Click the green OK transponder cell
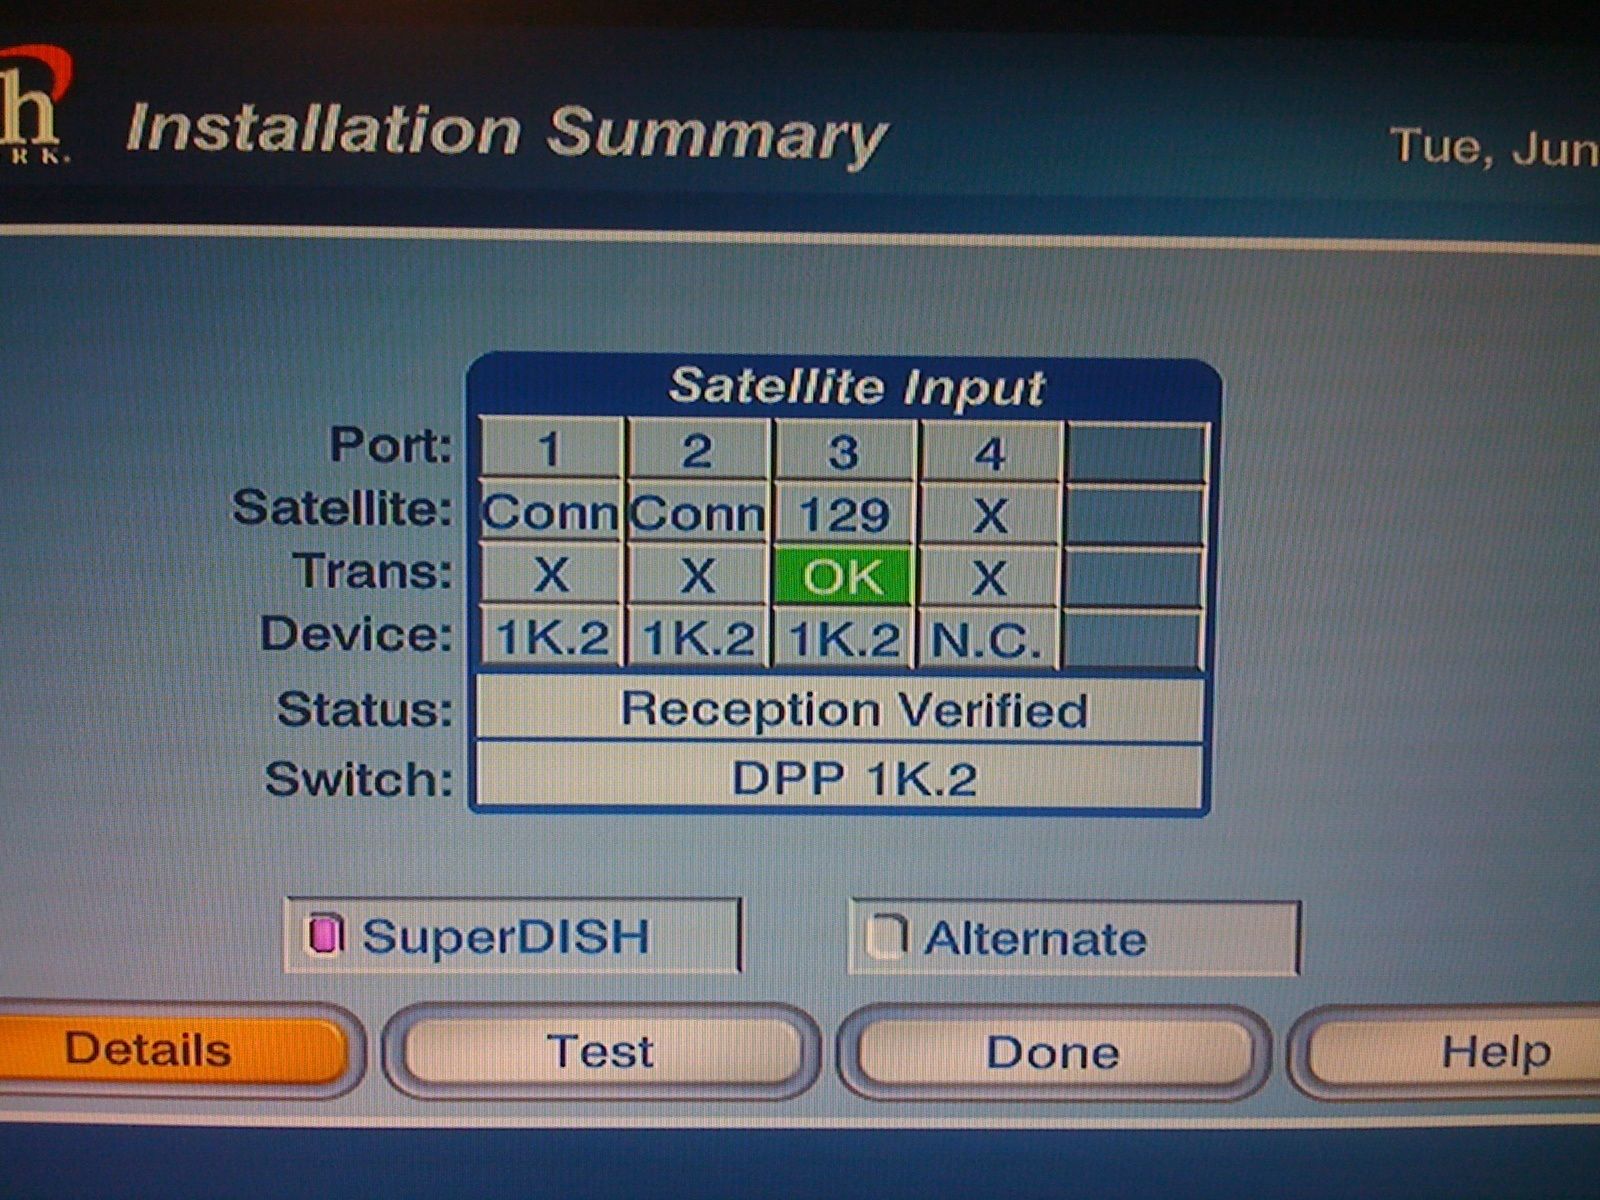The height and width of the screenshot is (1200, 1600). (x=843, y=576)
